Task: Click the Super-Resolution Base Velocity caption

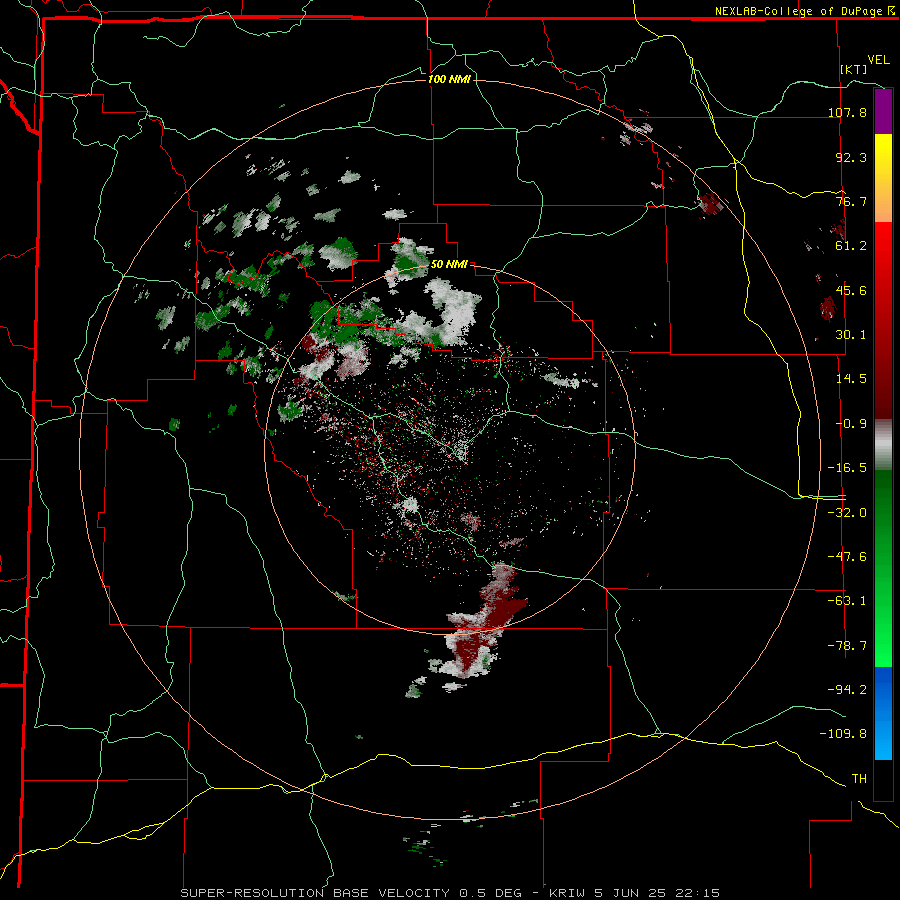Action: click(x=449, y=893)
